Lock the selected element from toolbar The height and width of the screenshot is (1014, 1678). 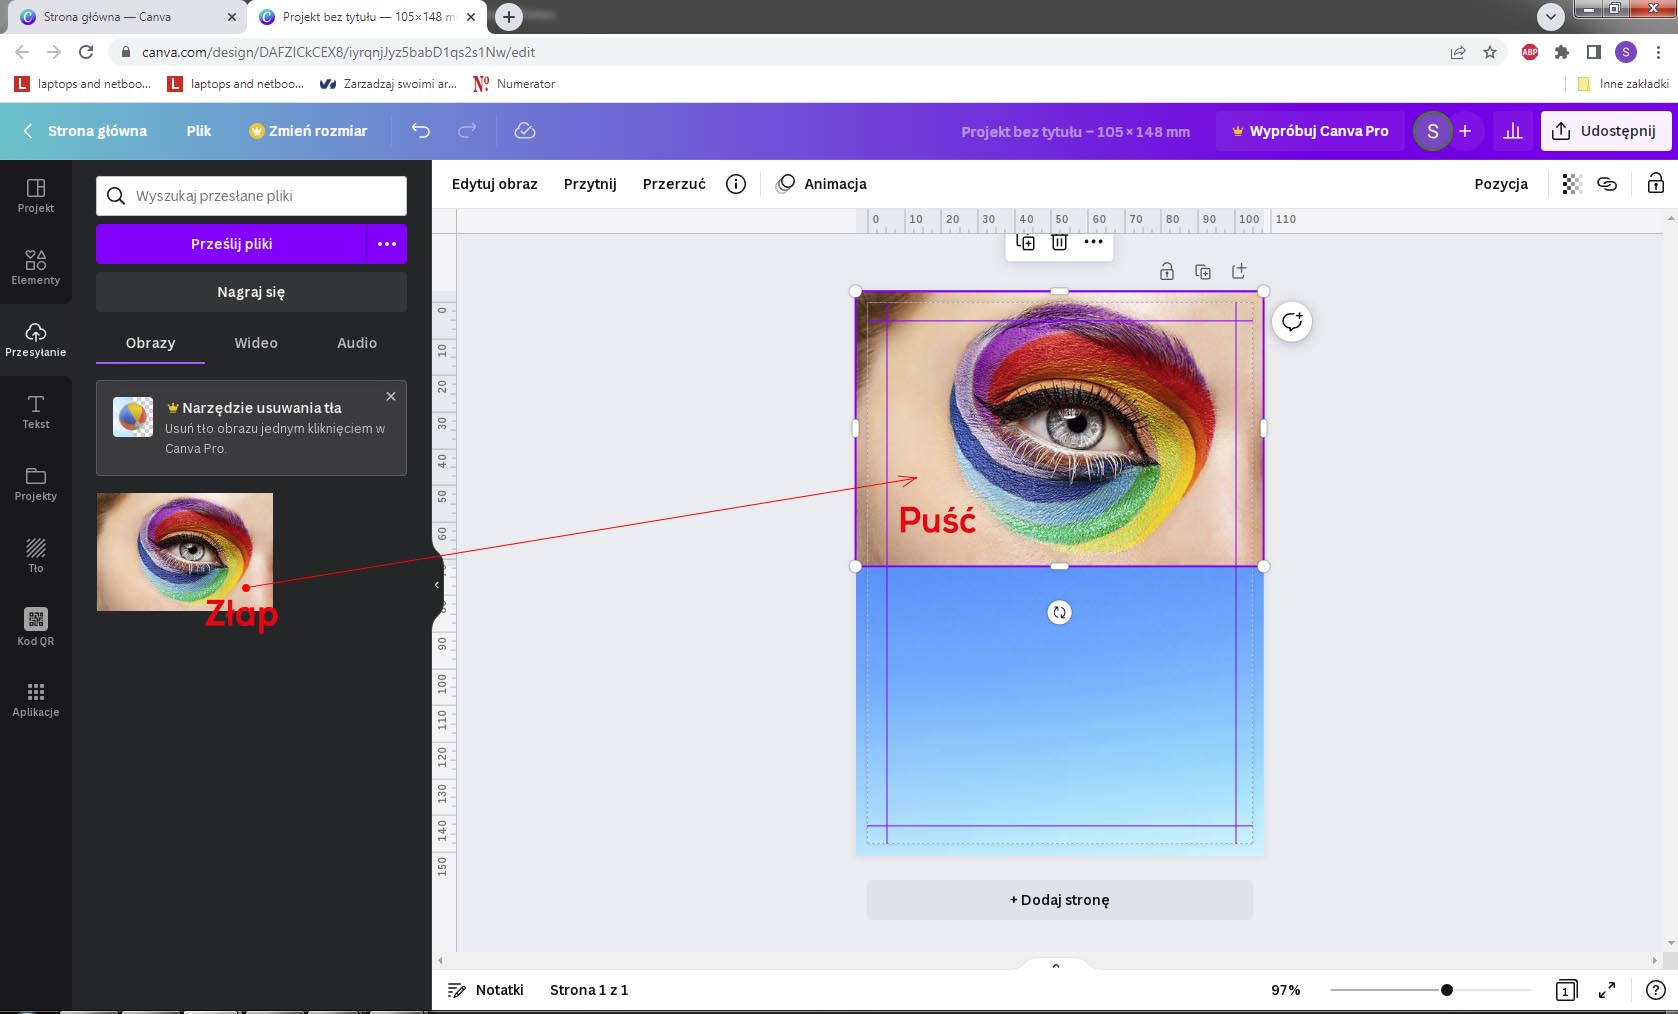coord(1656,184)
